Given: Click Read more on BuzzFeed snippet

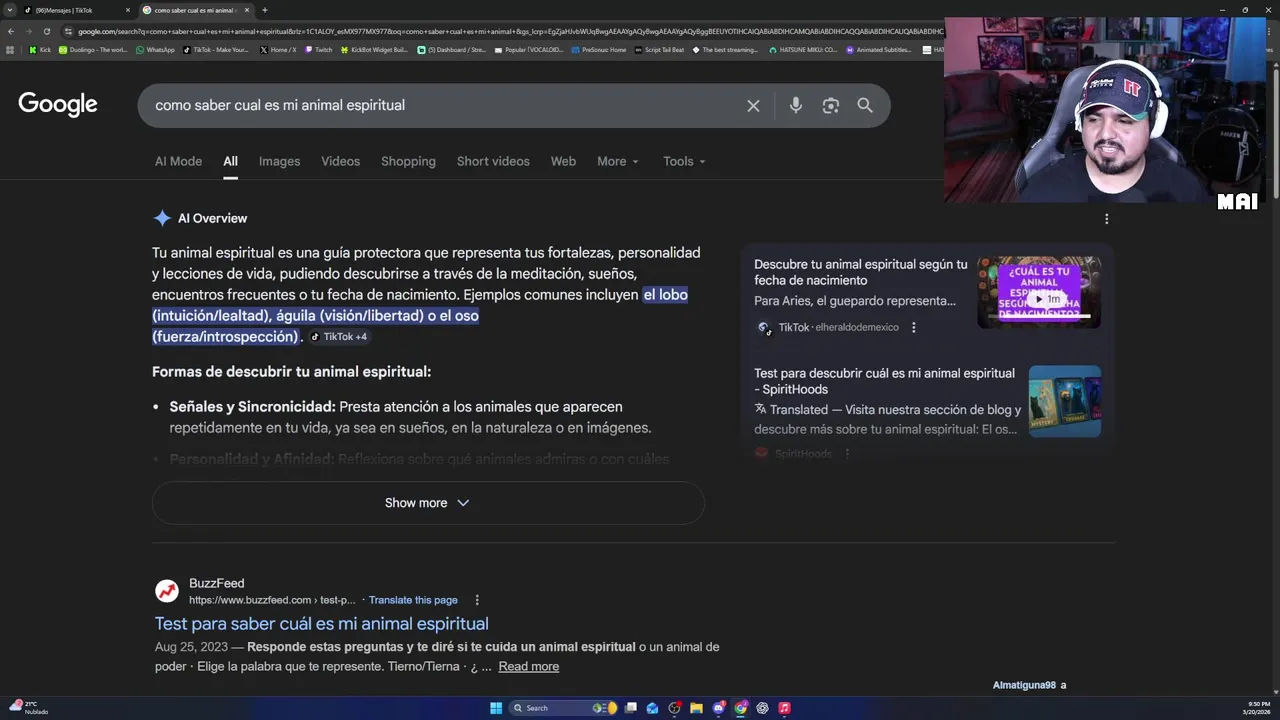Looking at the screenshot, I should [528, 667].
